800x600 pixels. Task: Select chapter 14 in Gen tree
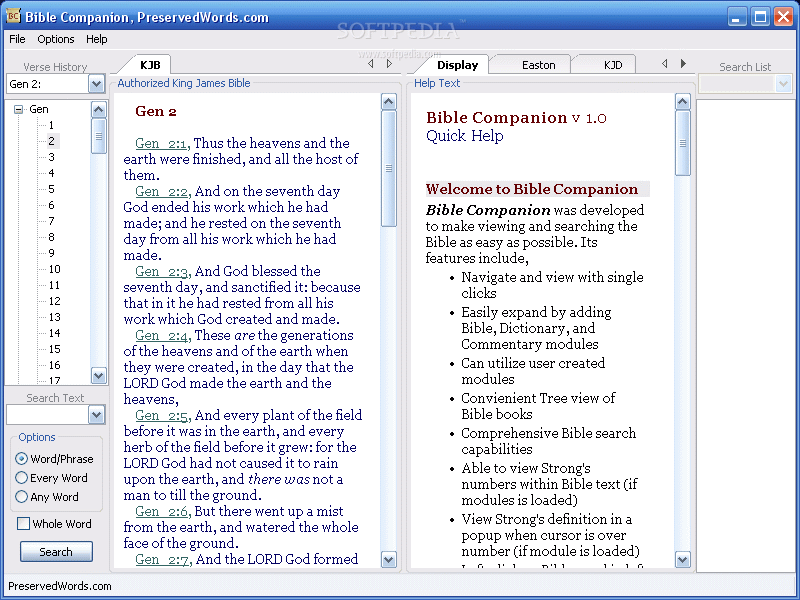point(55,333)
